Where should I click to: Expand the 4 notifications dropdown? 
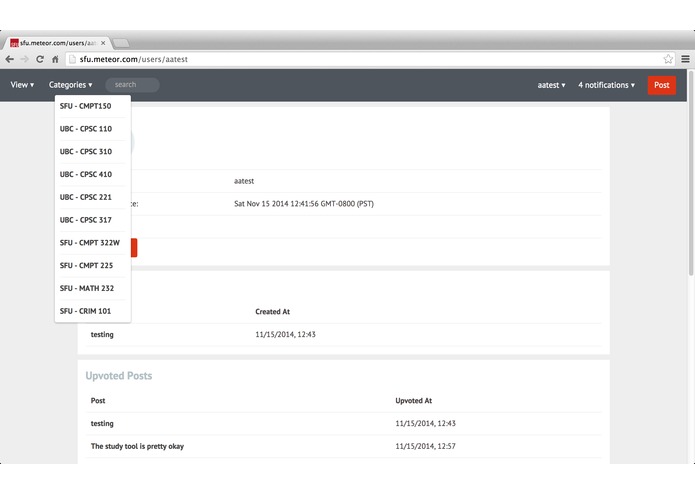click(606, 85)
